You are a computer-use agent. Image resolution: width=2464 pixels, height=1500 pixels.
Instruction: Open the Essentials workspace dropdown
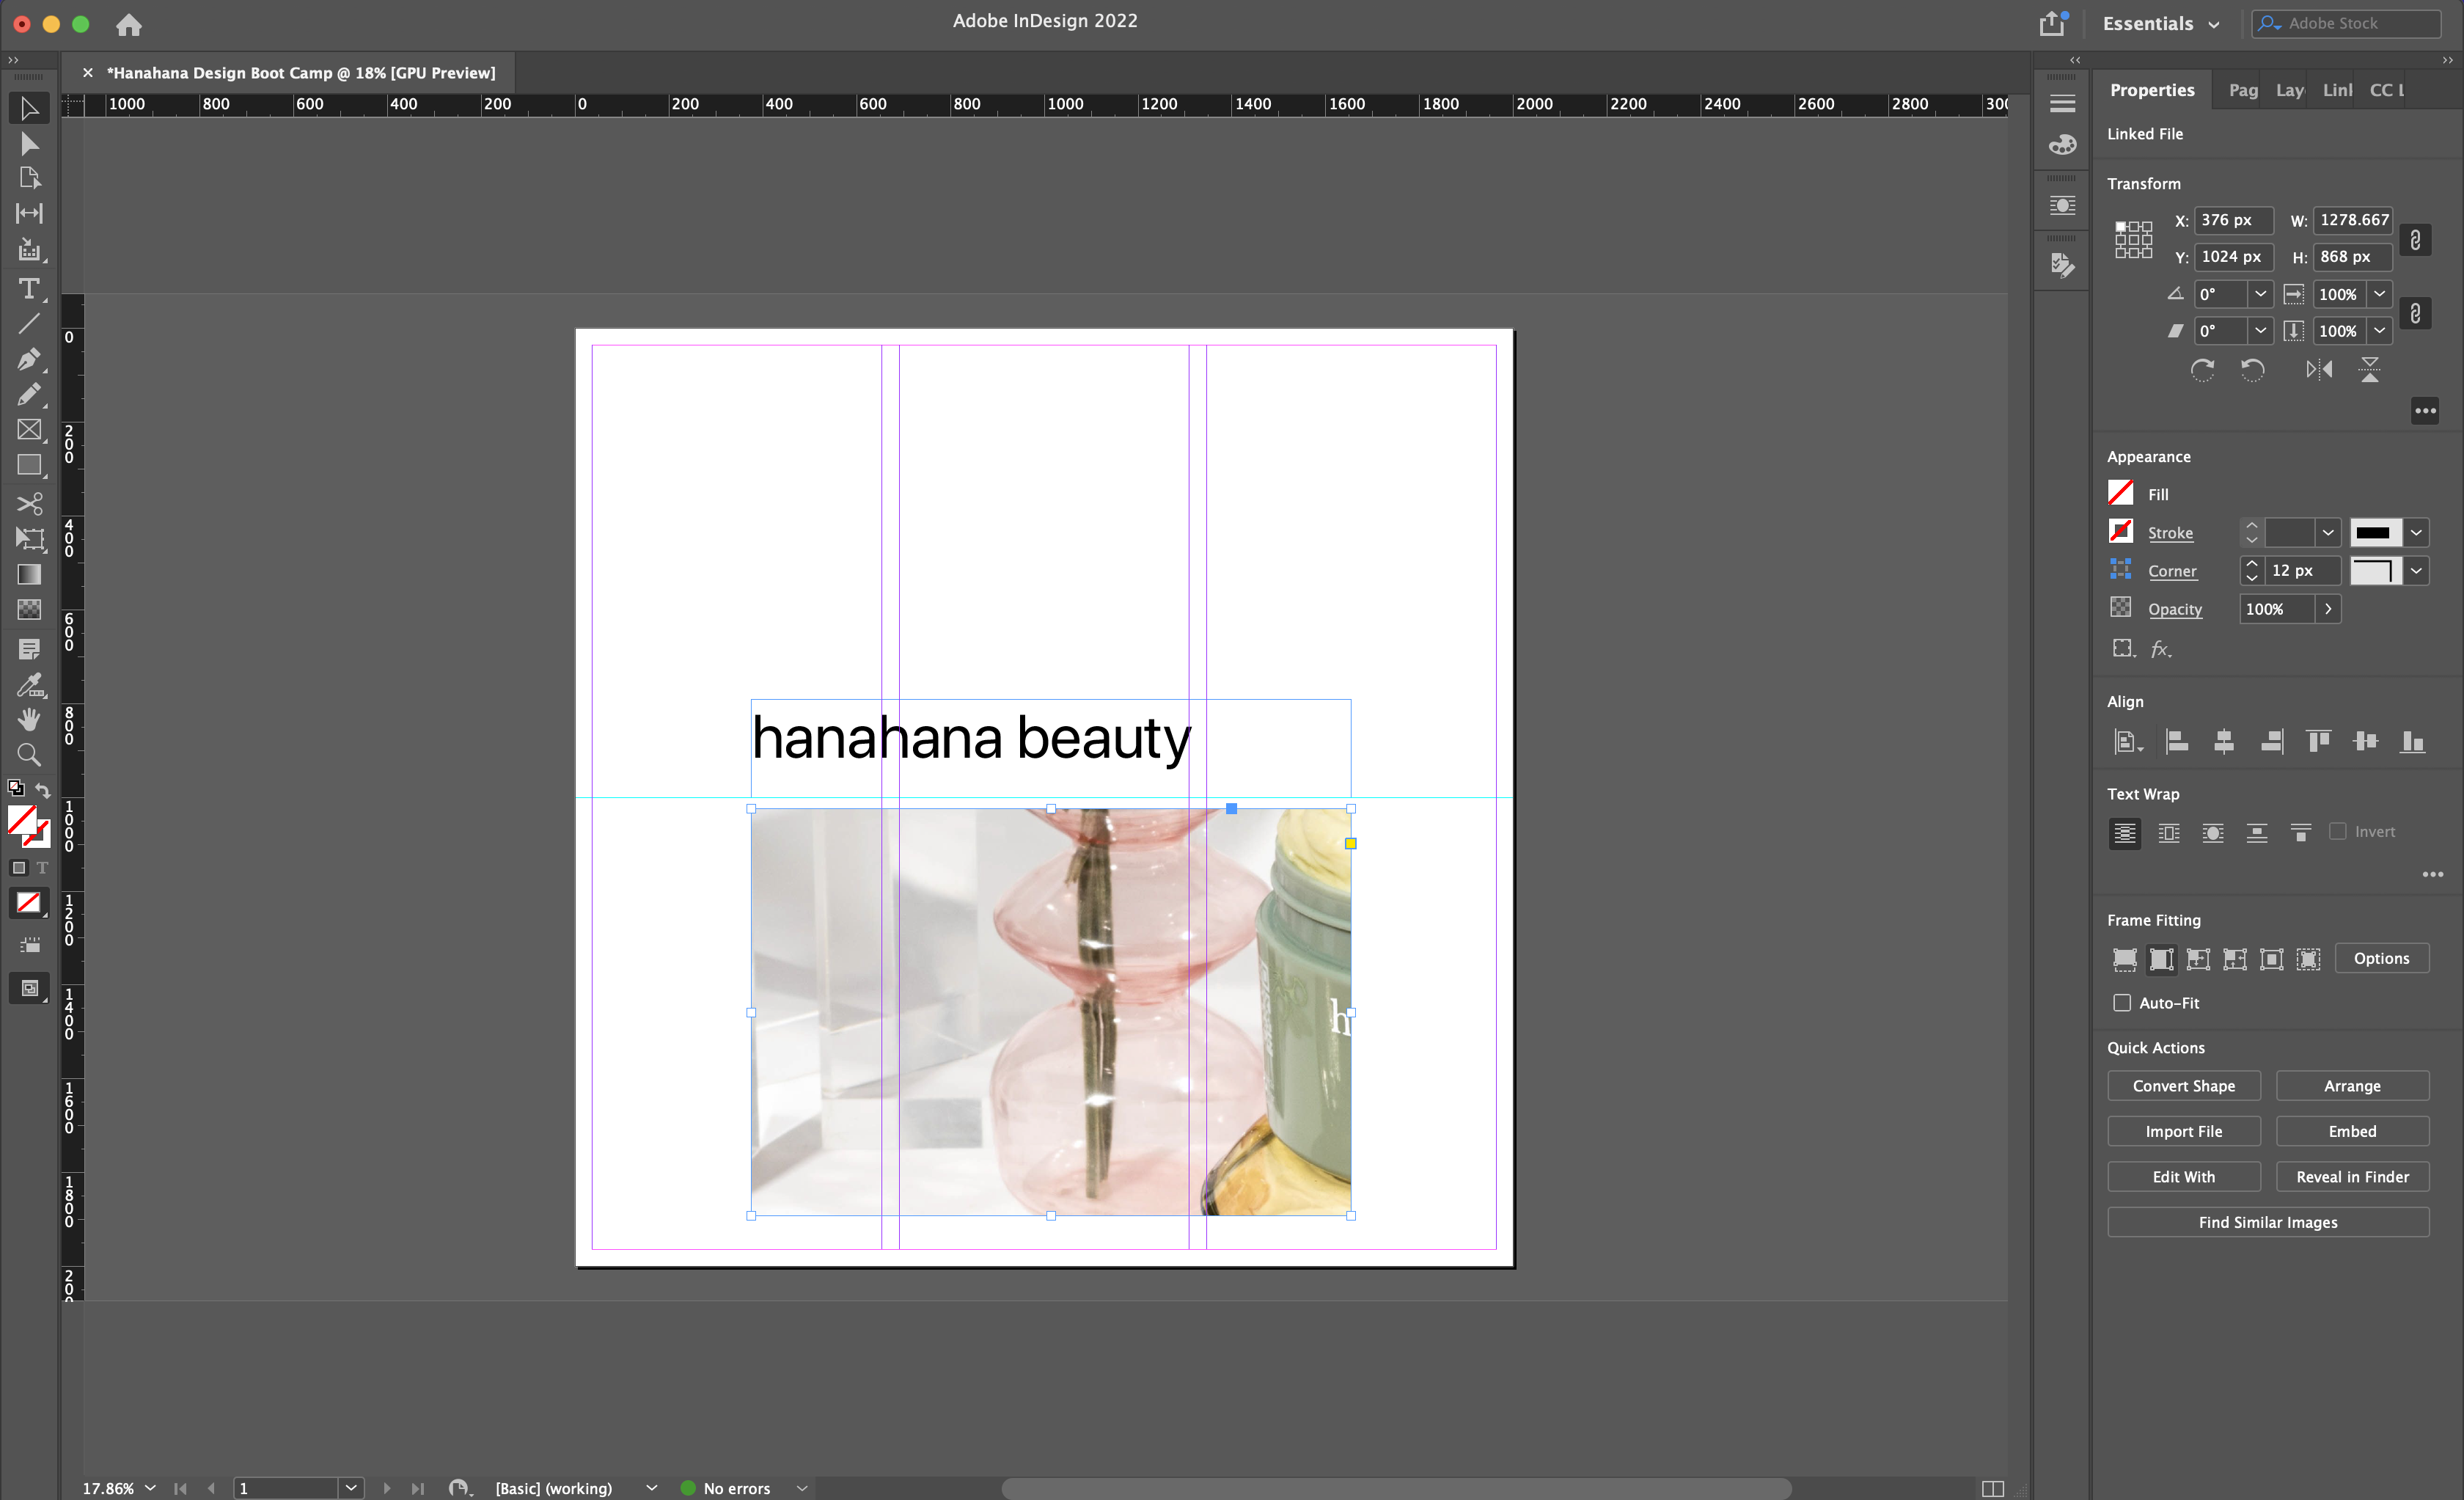pyautogui.click(x=2160, y=24)
